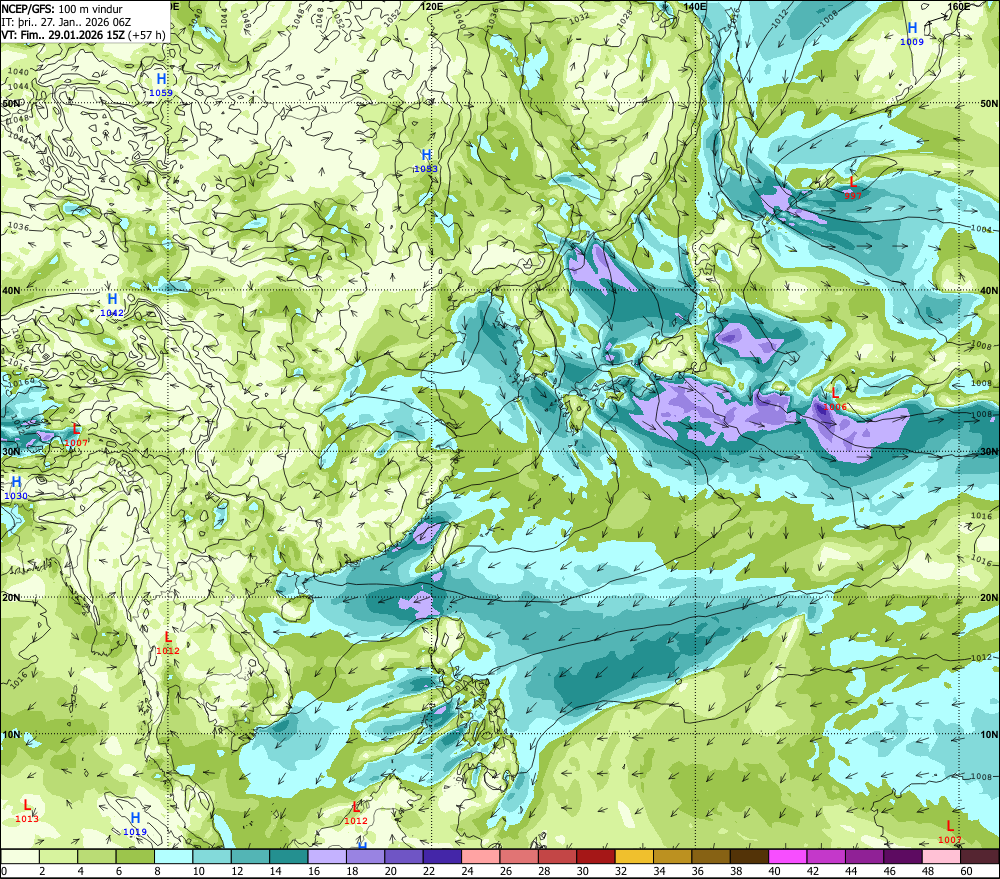Screen dimensions: 1000x879
Task: Select the H 1042 pressure center
Action: tap(112, 304)
